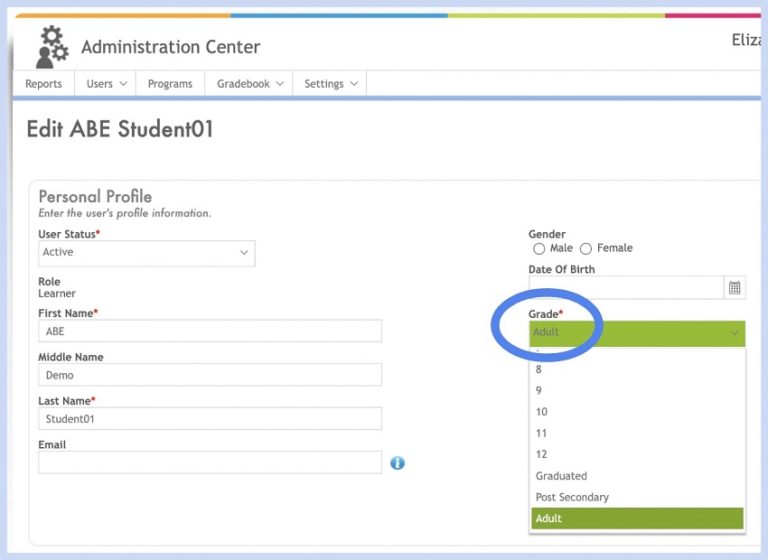Screen dimensions: 768x560
Task: Collapse the Grade dropdown showing Adult
Action: (x=636, y=333)
